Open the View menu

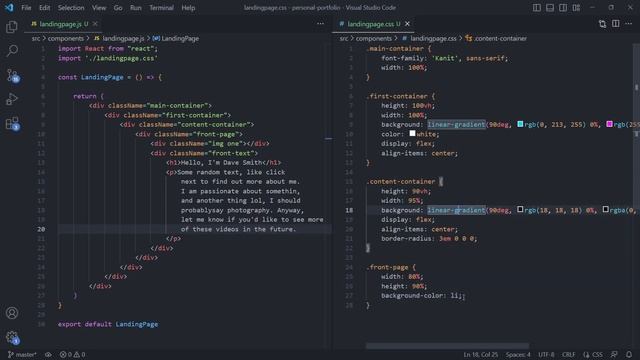[99, 7]
